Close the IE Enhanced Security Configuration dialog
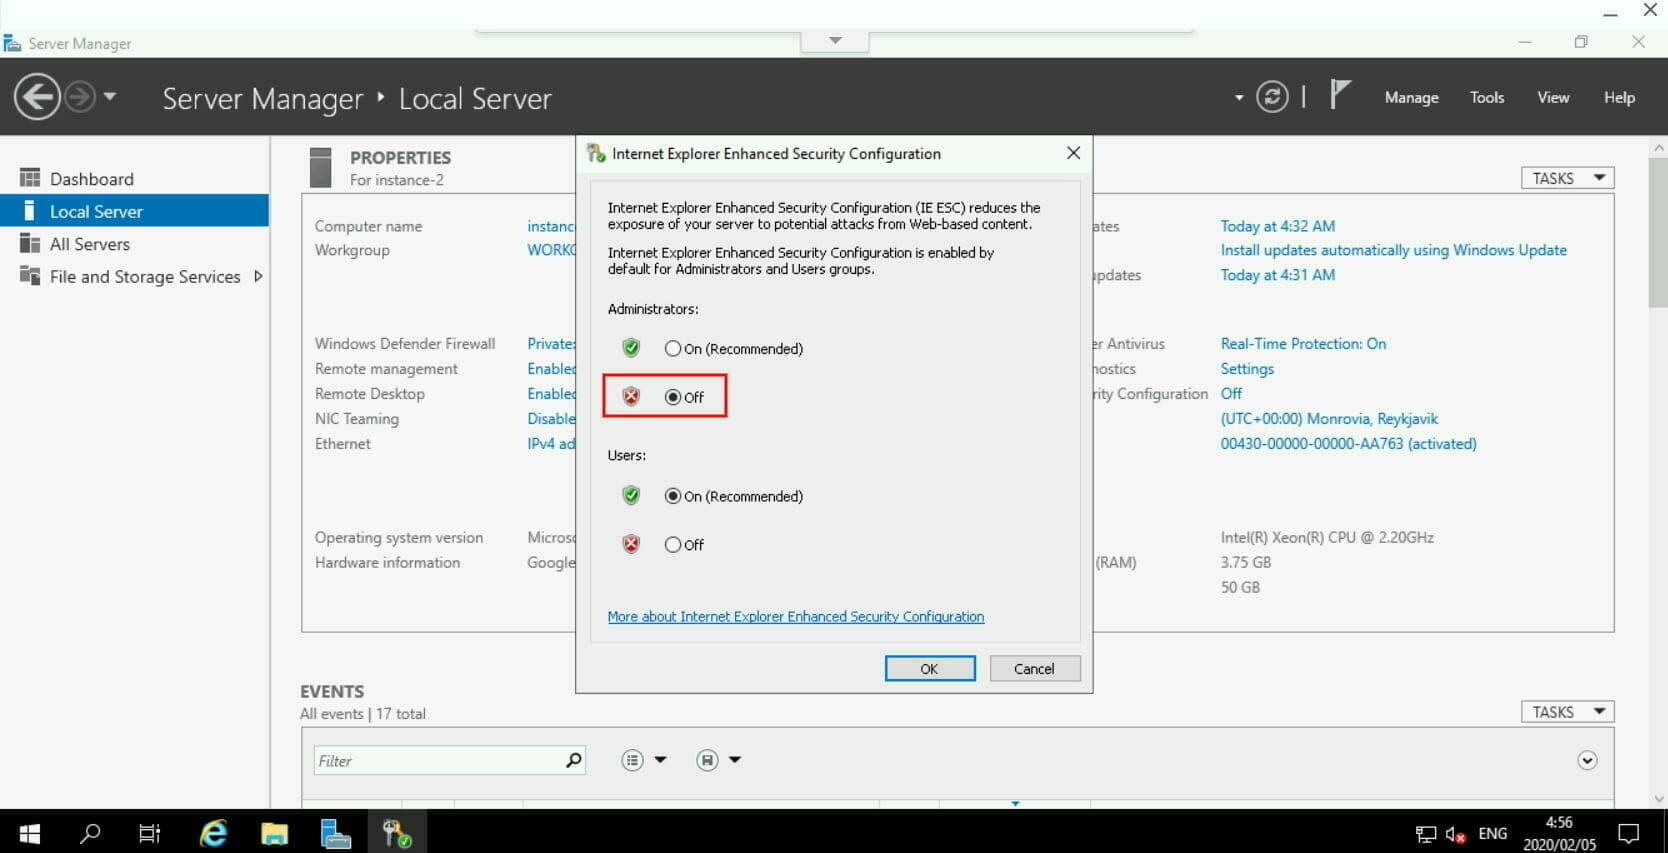1668x853 pixels. click(x=1073, y=153)
